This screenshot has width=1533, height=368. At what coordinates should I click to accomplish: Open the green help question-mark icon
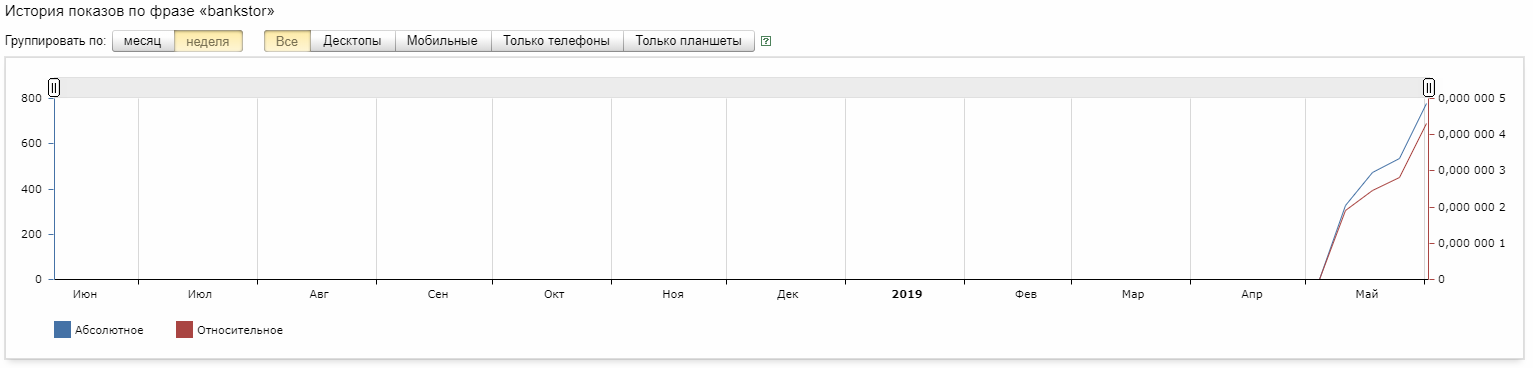pos(766,42)
